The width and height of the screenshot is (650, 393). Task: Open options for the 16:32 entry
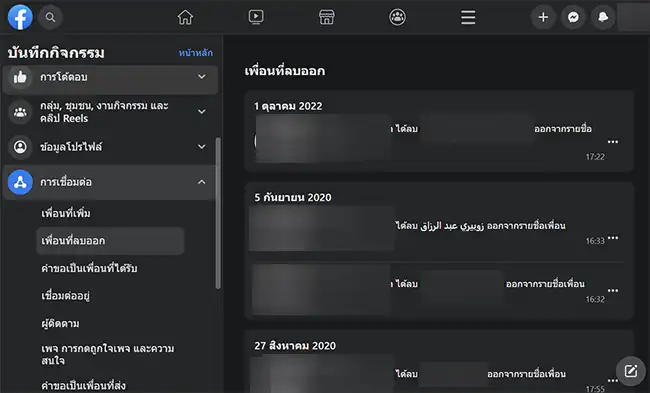pyautogui.click(x=613, y=290)
